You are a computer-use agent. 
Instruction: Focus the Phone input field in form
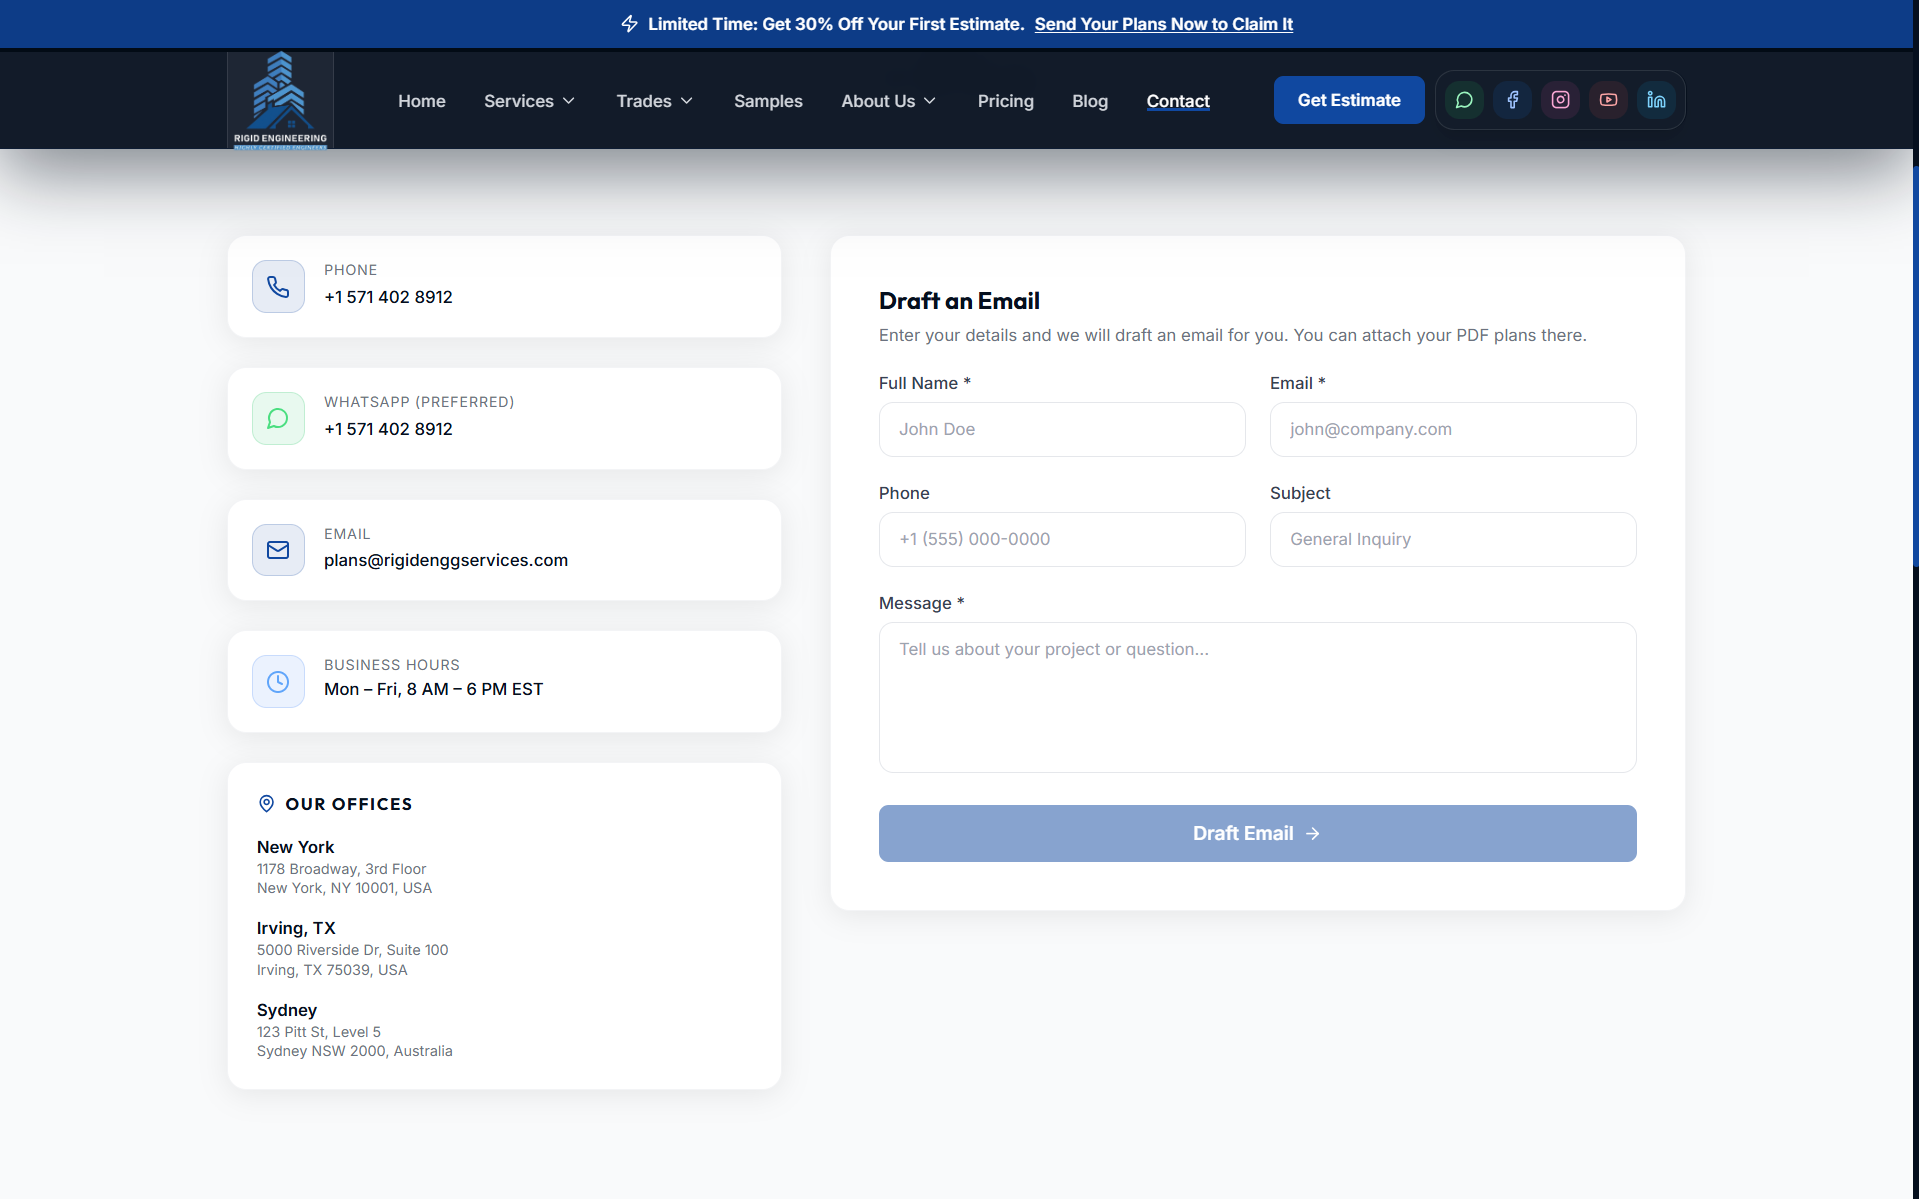[1062, 539]
